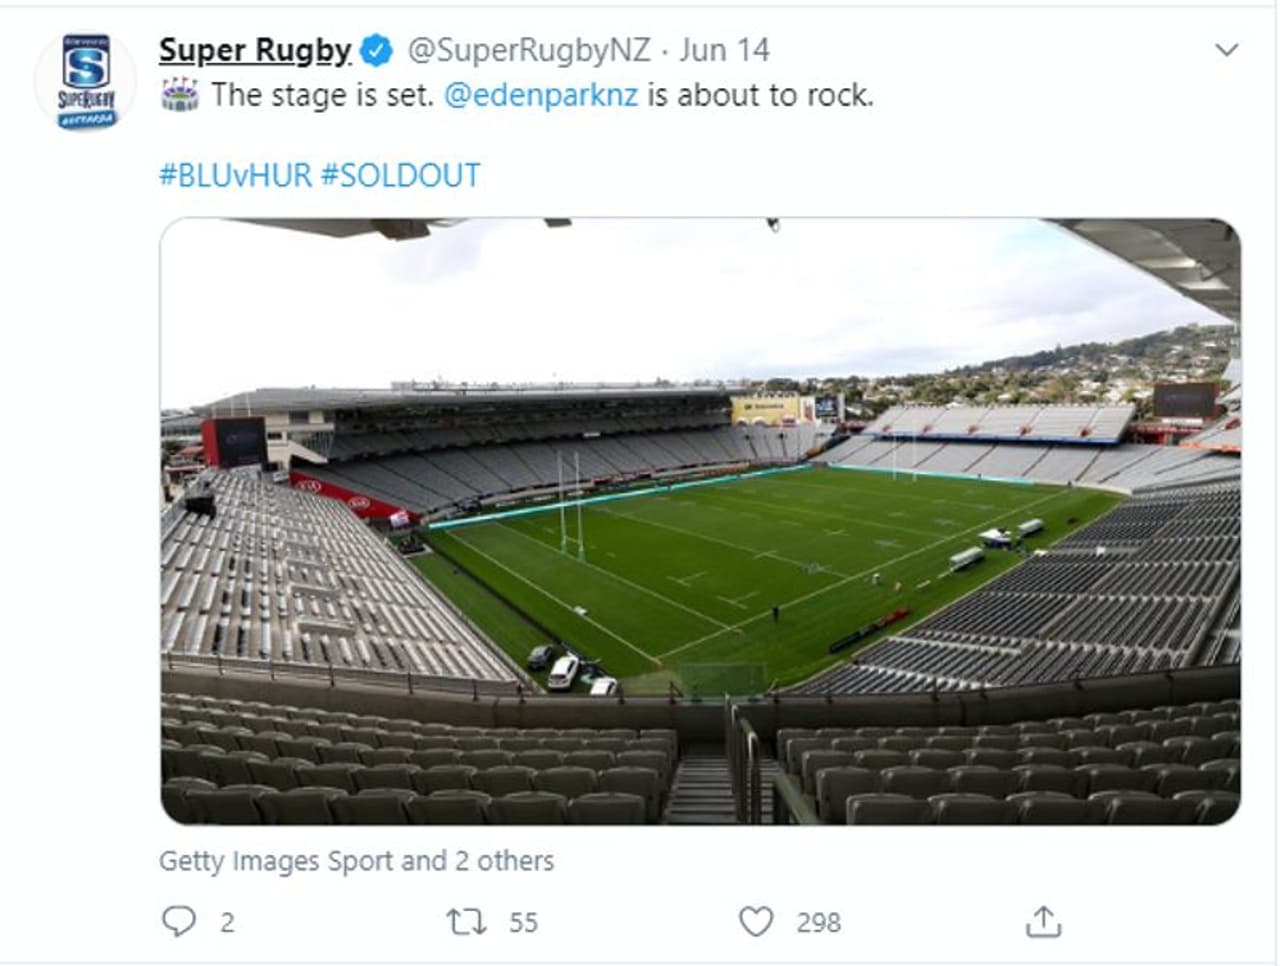Enlarge the Eden Park stadium photo
Viewport: 1280px width, 966px height.
(700, 520)
